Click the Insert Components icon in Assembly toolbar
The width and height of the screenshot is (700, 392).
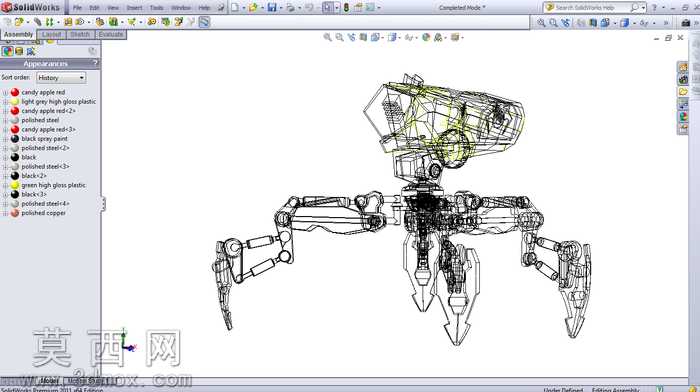[18, 22]
